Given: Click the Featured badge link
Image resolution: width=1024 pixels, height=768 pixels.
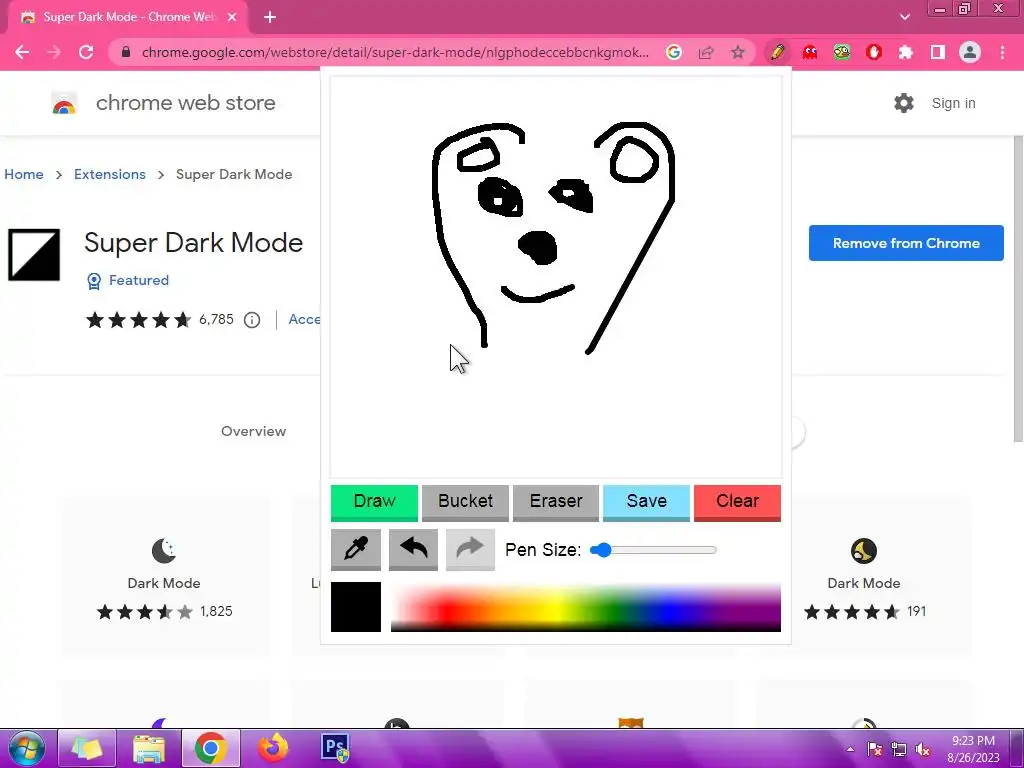Looking at the screenshot, I should point(128,281).
